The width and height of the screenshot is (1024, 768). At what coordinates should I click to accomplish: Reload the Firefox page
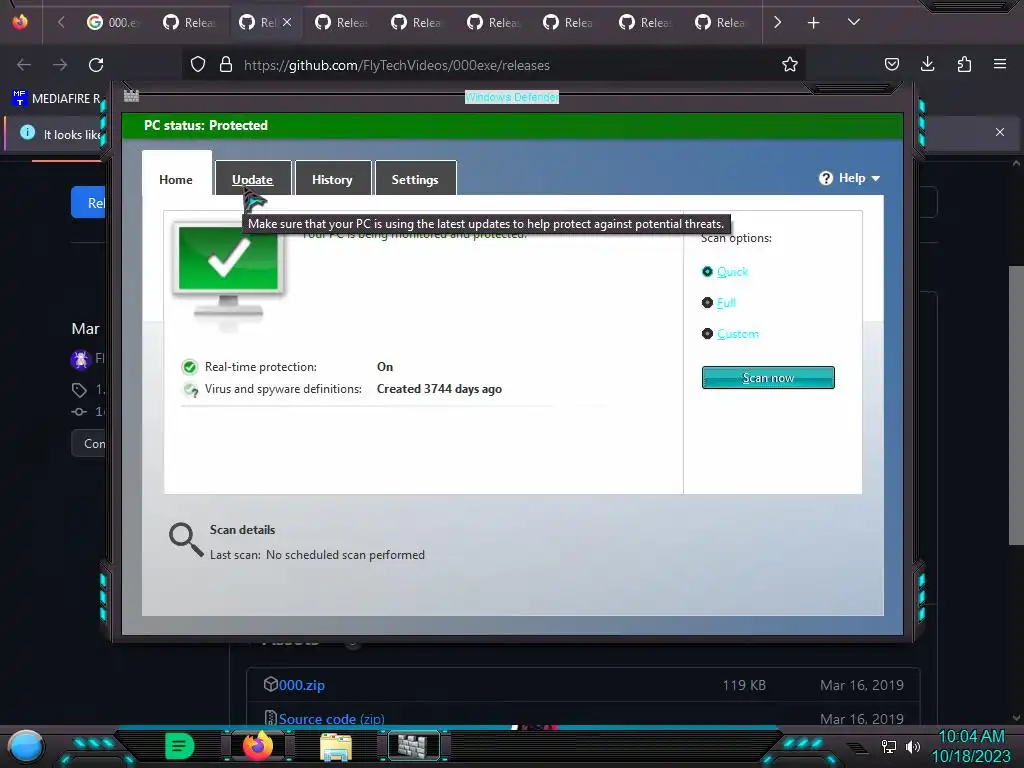tap(96, 65)
